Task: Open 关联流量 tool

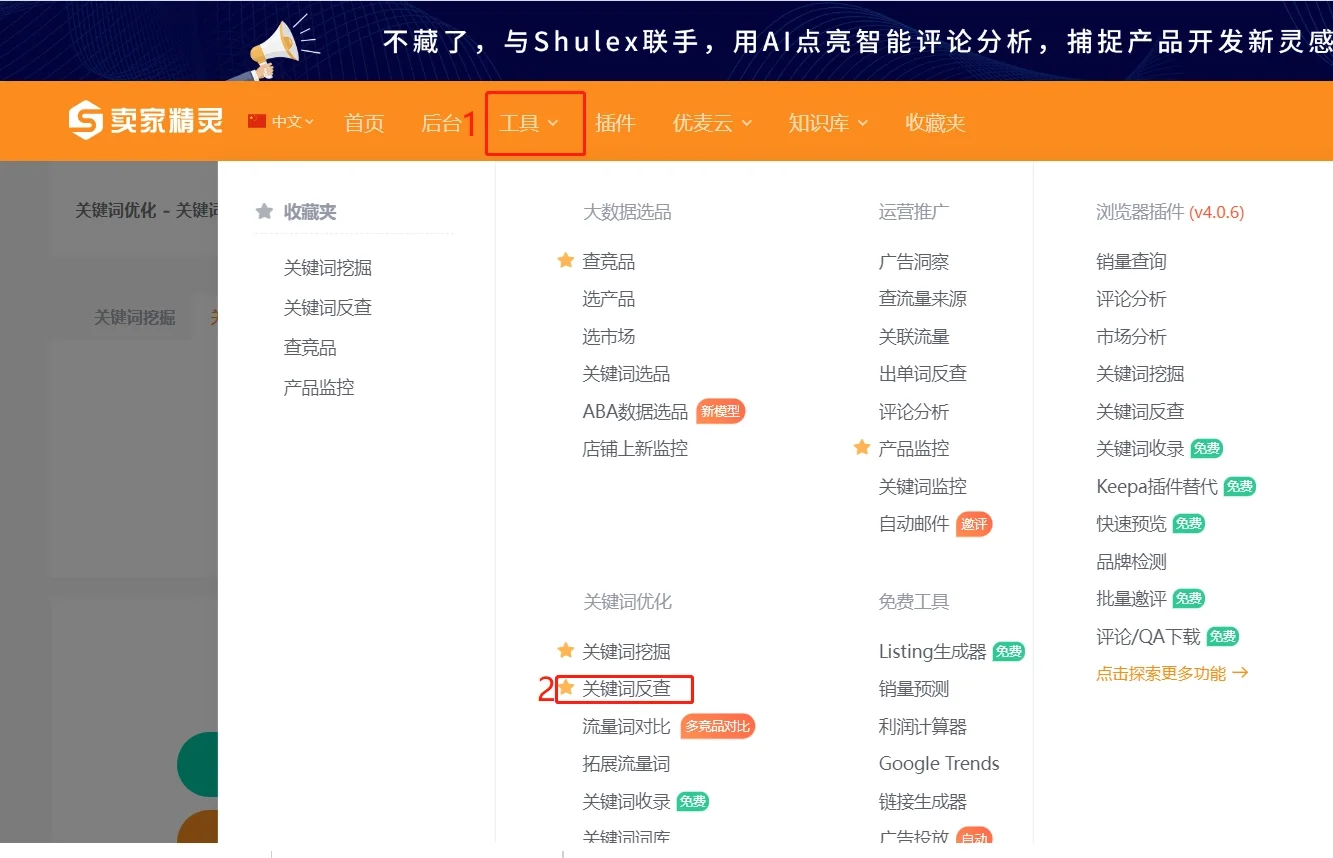Action: (914, 337)
